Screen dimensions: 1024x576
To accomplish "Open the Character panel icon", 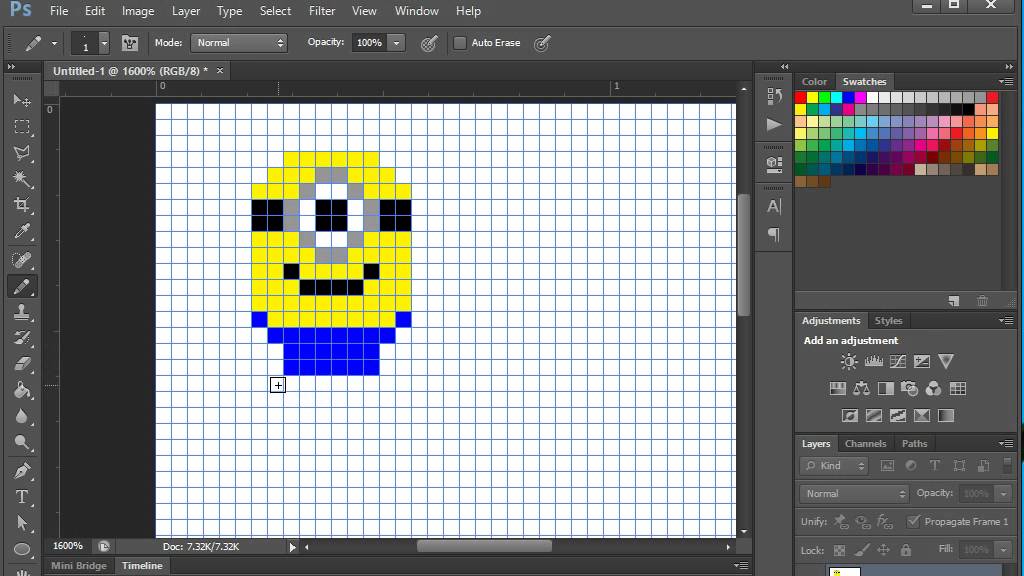I will pos(774,206).
